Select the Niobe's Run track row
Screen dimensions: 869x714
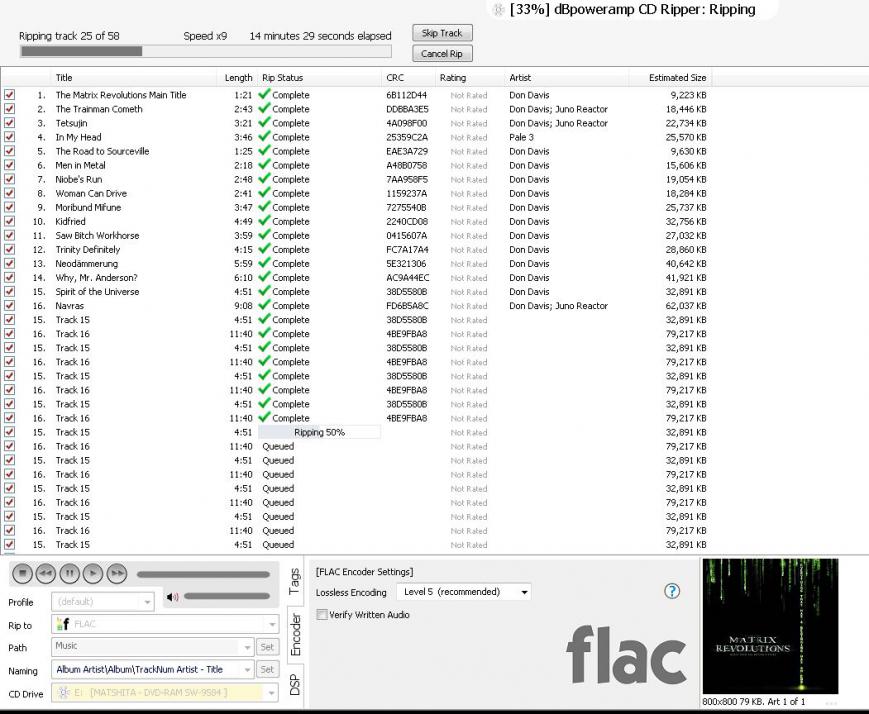pos(355,179)
